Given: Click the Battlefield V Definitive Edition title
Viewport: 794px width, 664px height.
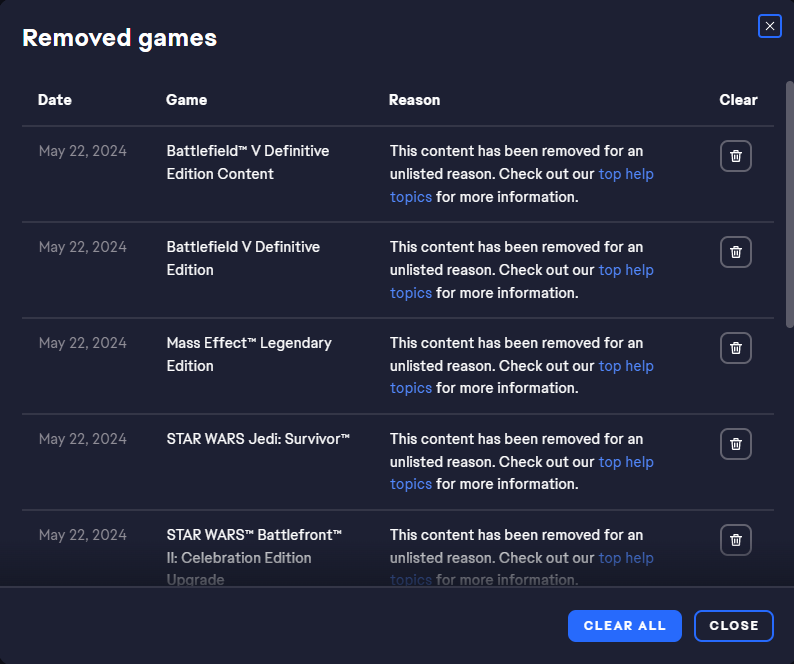Looking at the screenshot, I should tap(244, 258).
